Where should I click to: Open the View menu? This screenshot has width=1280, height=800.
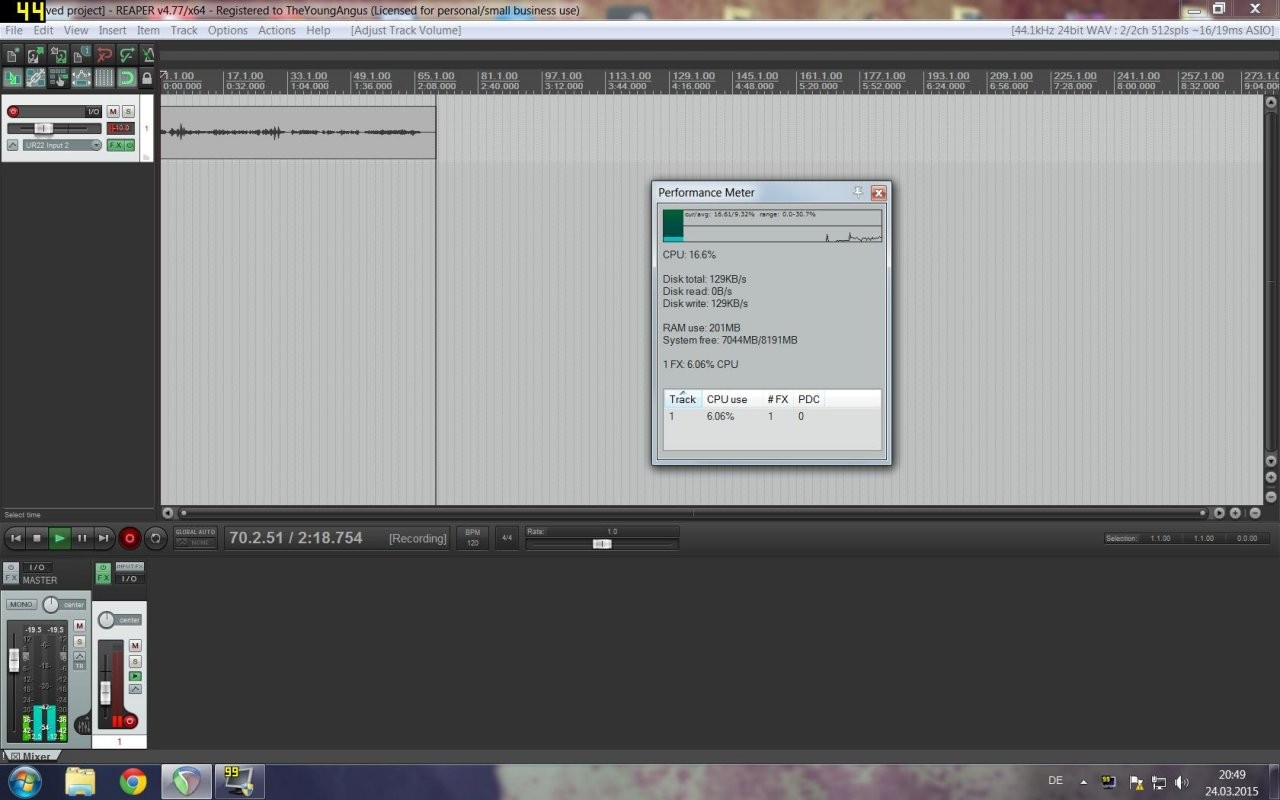tap(76, 30)
